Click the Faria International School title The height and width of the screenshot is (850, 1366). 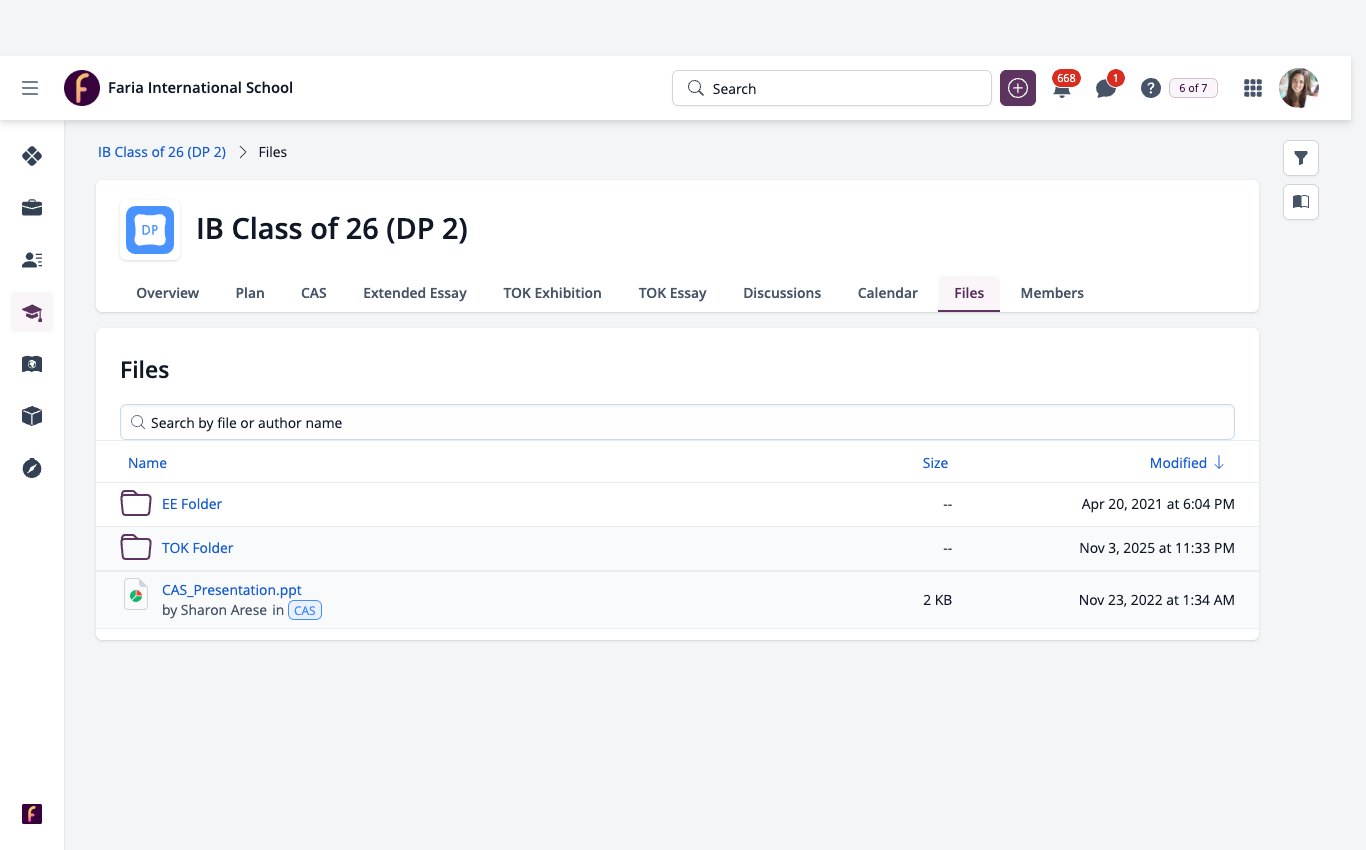(200, 88)
